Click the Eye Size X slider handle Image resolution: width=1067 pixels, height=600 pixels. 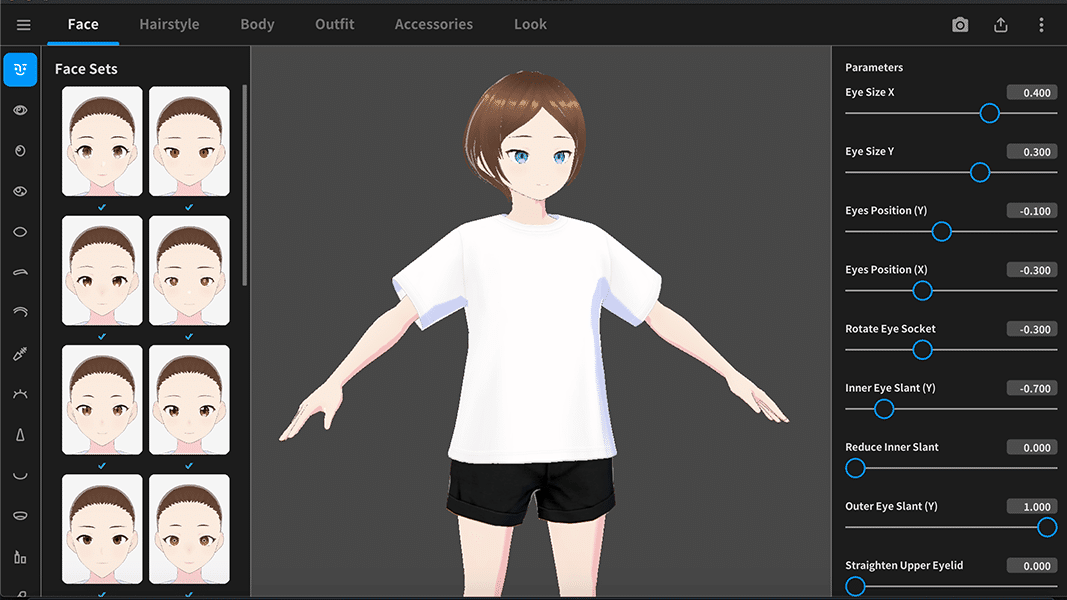coord(989,114)
